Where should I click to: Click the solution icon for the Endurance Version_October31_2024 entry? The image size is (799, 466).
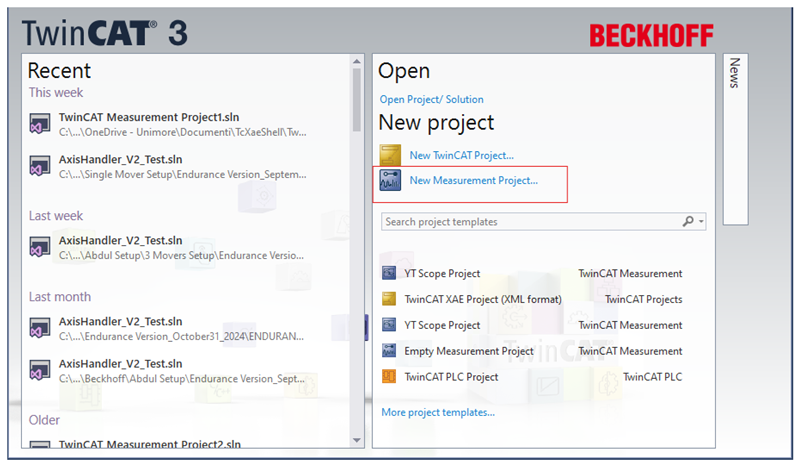coord(39,328)
